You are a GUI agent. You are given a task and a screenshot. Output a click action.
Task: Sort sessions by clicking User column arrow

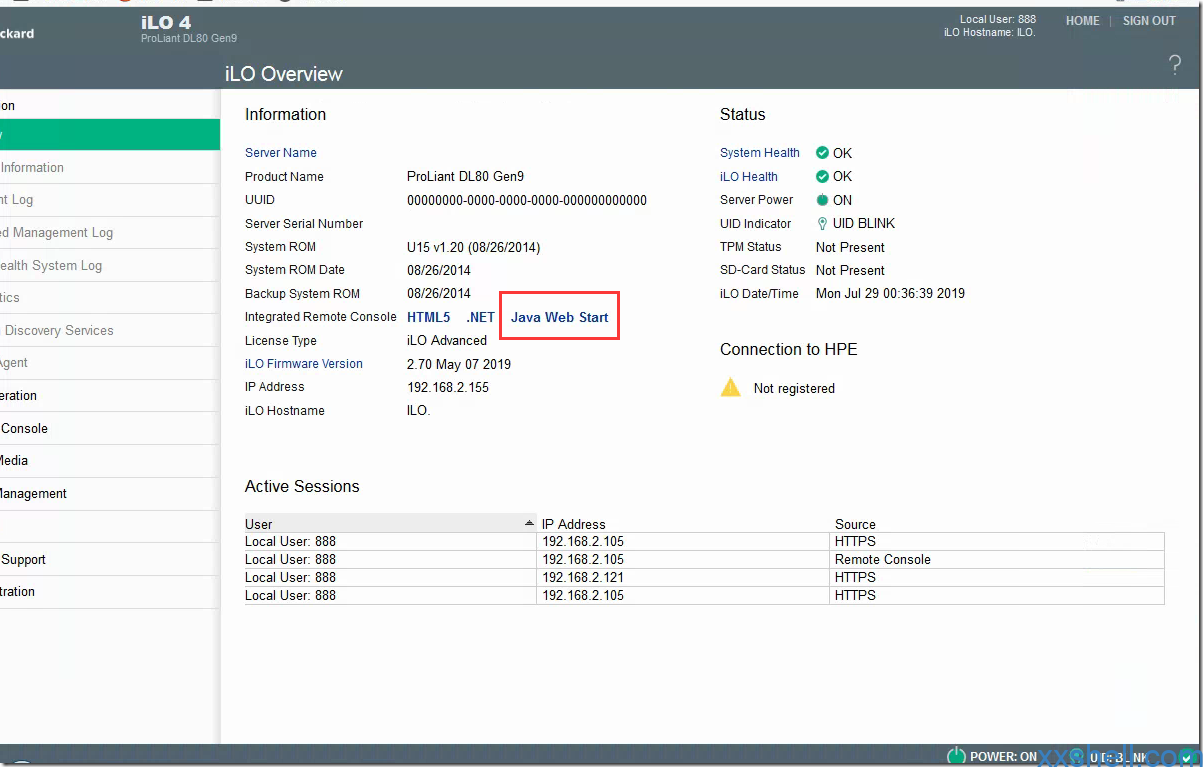pyautogui.click(x=529, y=524)
